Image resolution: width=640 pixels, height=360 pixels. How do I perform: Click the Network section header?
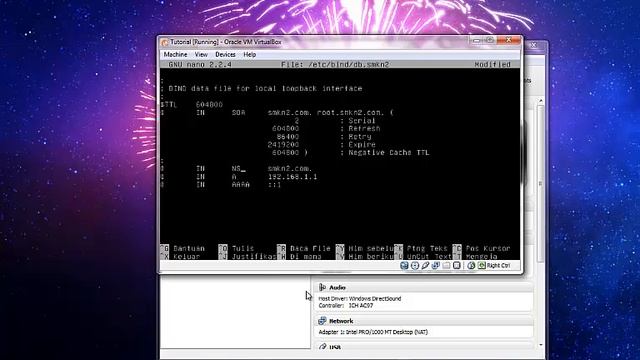tap(424, 321)
